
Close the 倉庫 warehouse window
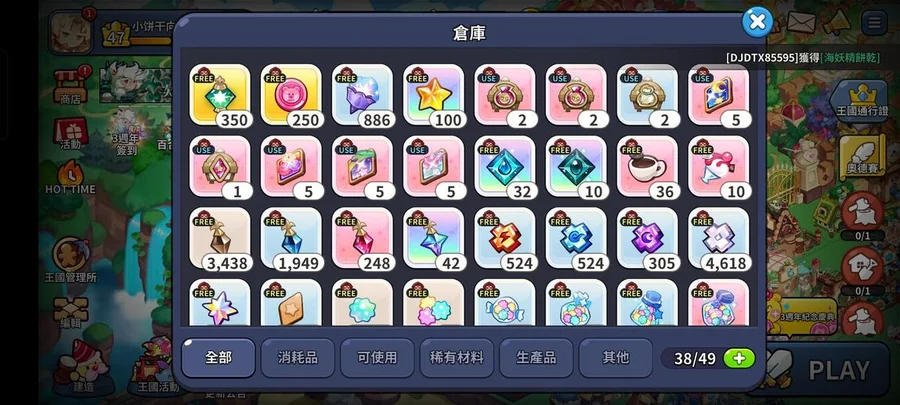(x=757, y=22)
